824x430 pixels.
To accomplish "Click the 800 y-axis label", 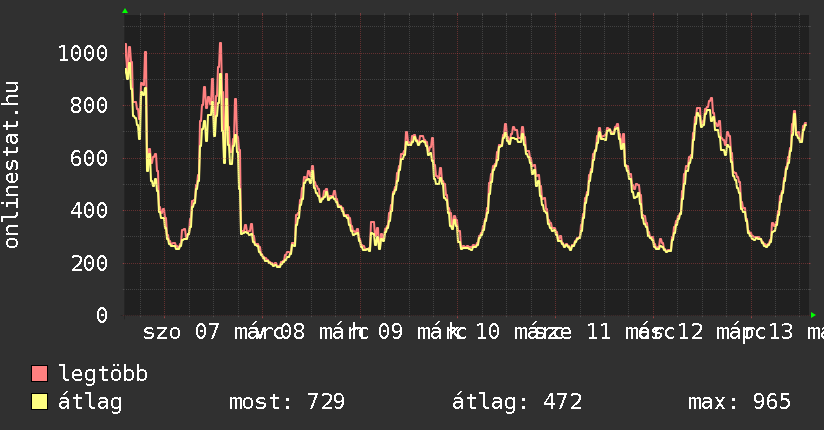I will pyautogui.click(x=88, y=105).
